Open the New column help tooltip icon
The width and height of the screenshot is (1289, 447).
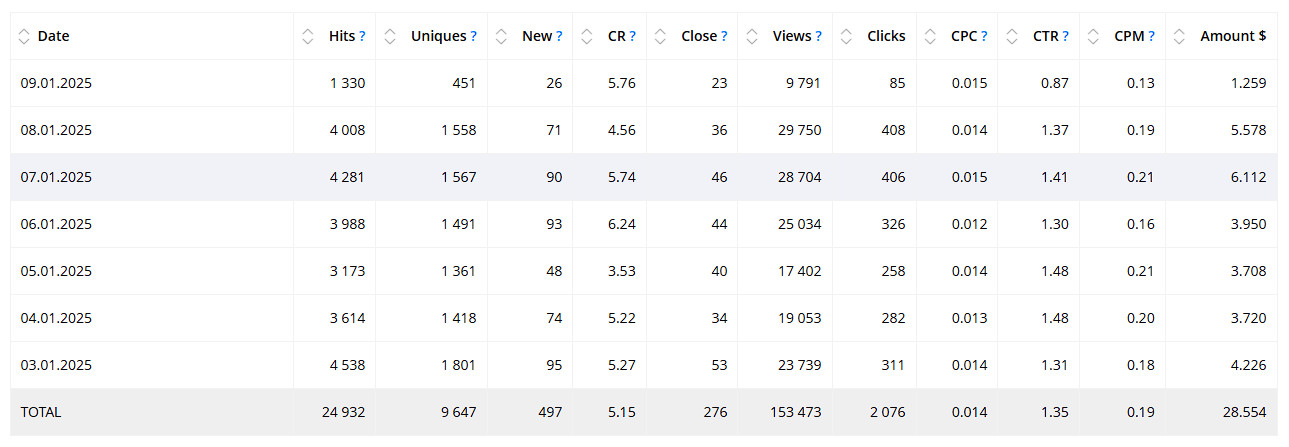coord(559,36)
